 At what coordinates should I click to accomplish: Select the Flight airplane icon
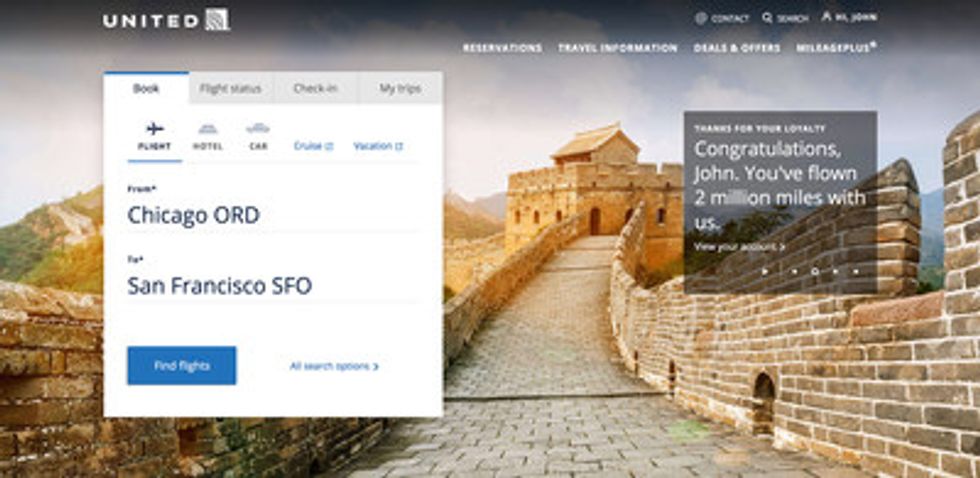pyautogui.click(x=155, y=129)
